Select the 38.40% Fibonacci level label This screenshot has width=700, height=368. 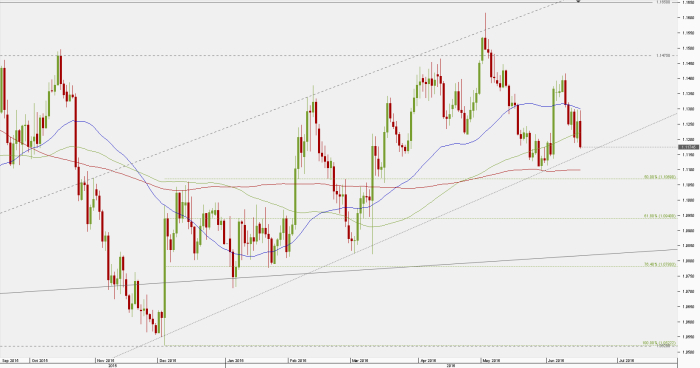click(x=660, y=265)
